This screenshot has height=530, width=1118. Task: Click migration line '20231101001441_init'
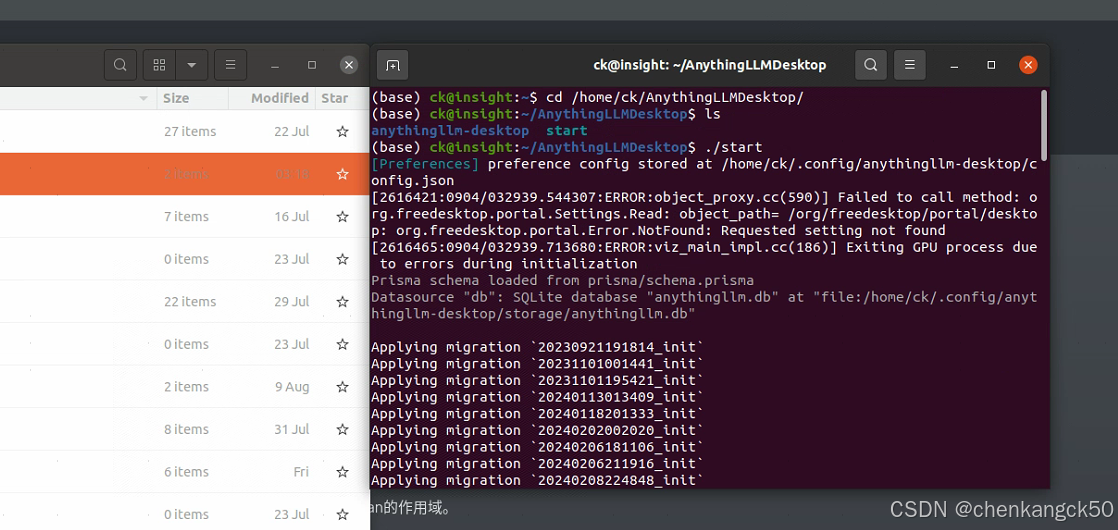pyautogui.click(x=538, y=363)
